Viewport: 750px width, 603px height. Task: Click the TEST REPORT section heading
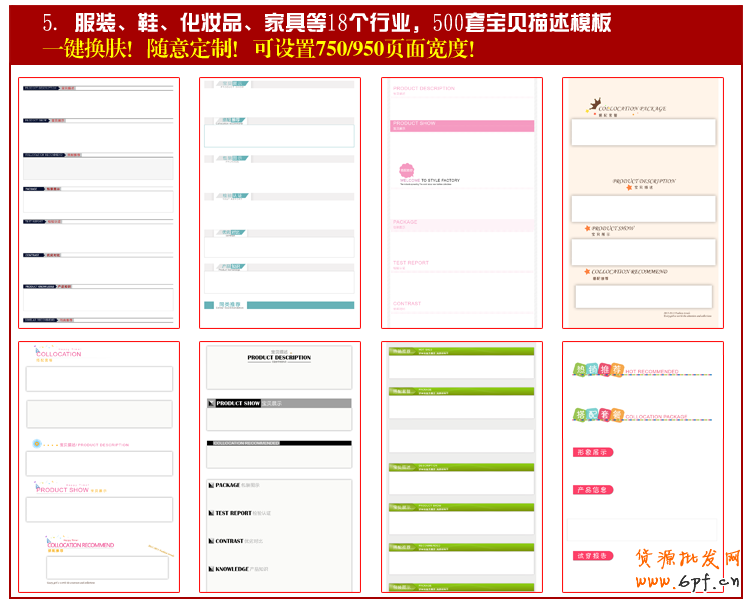(x=232, y=513)
